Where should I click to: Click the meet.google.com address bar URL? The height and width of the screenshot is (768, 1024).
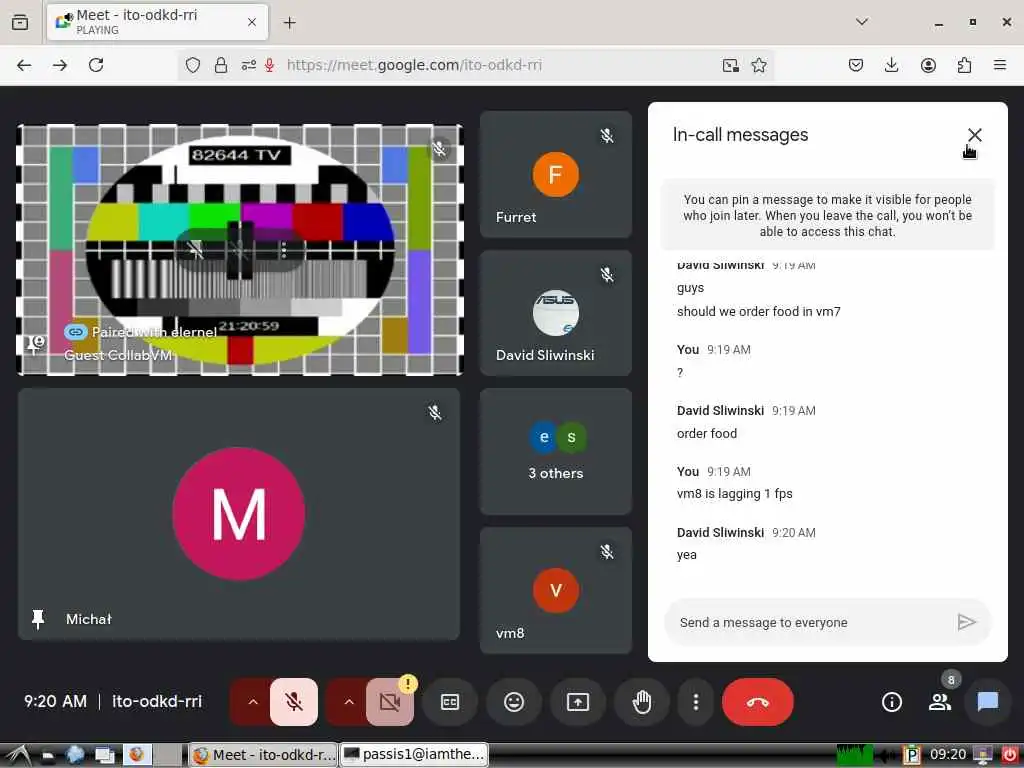click(414, 65)
